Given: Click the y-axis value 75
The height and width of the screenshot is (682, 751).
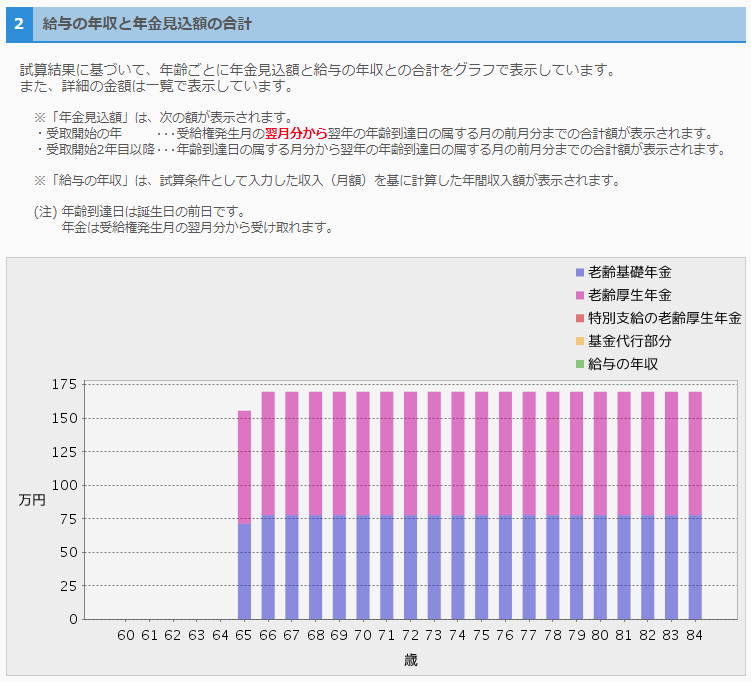Looking at the screenshot, I should pyautogui.click(x=68, y=519).
